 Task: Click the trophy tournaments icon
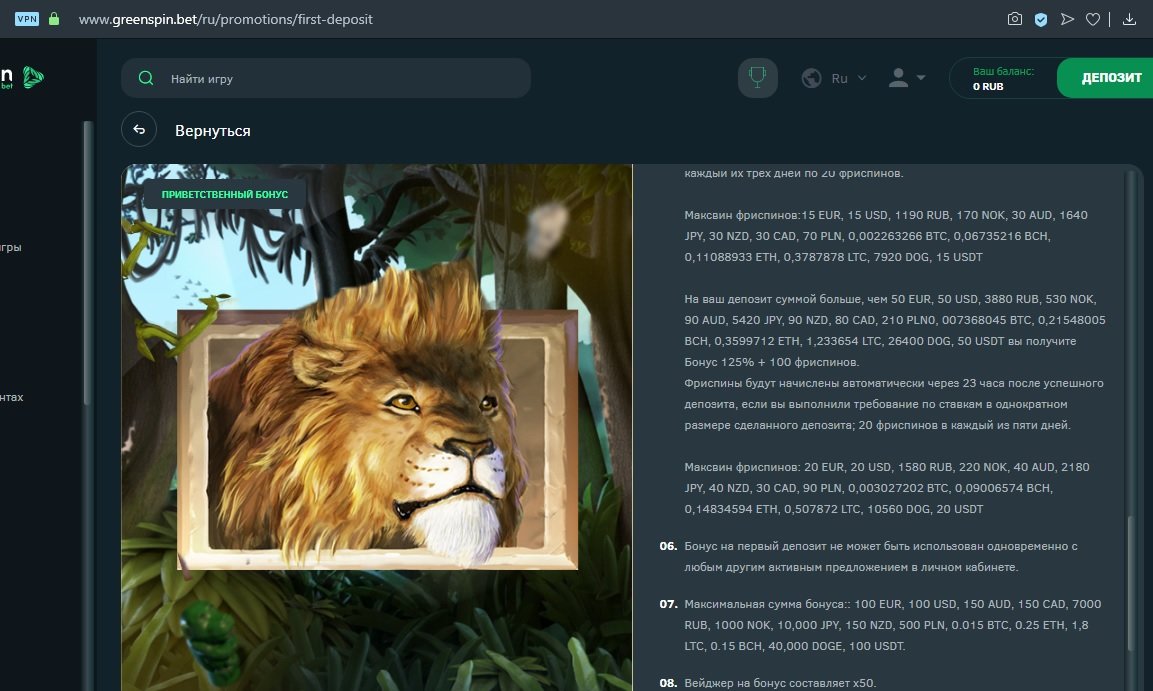click(x=758, y=78)
